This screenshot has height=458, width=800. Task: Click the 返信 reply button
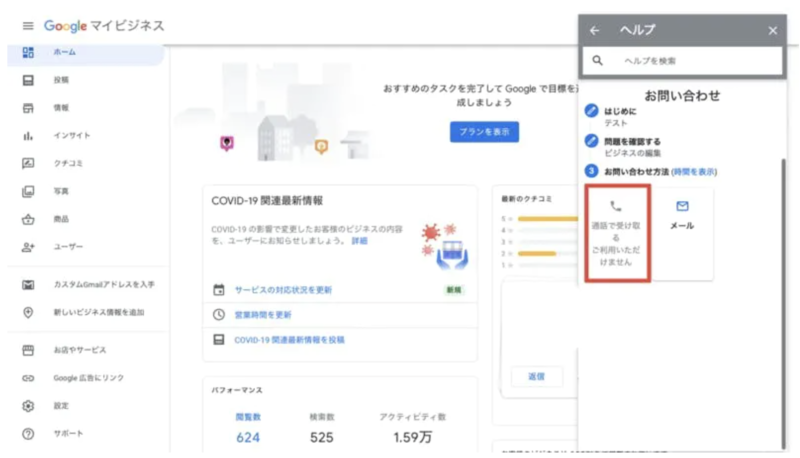(x=536, y=376)
